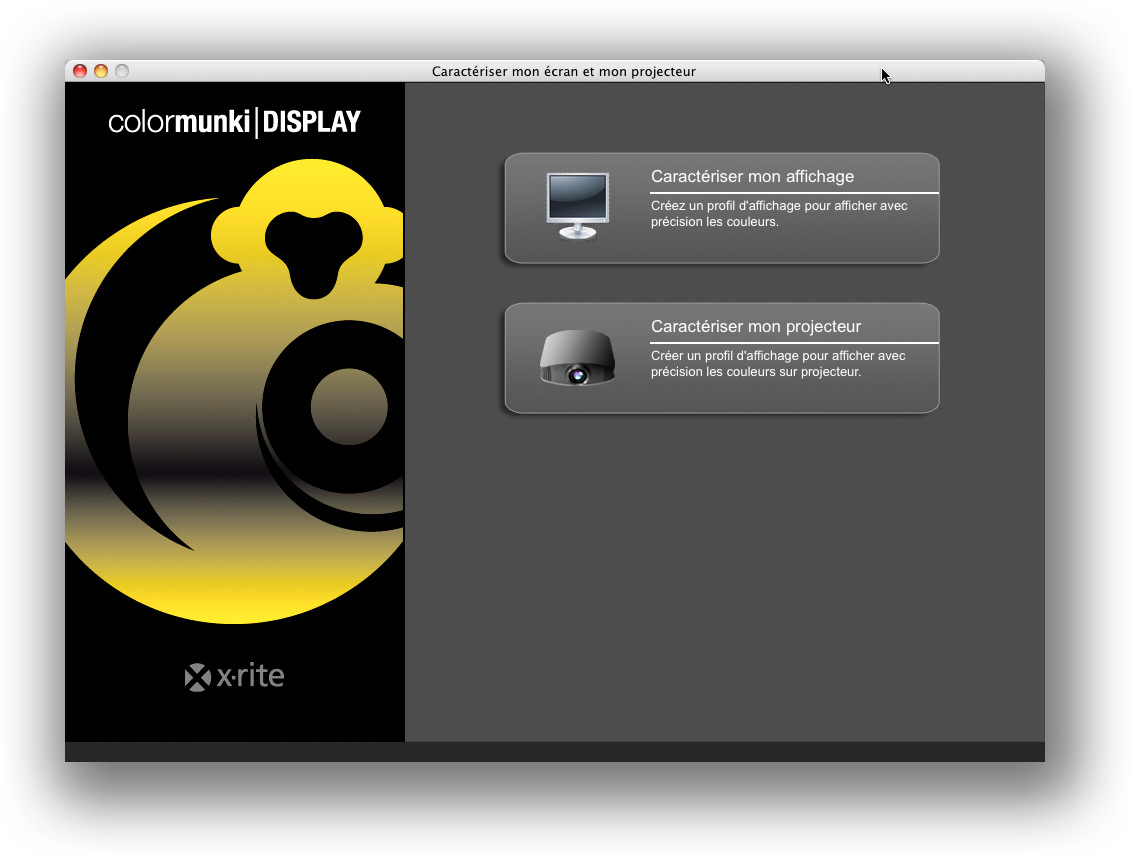Click the window title 'Caractériser mon écran et mon projecteur'

(563, 71)
